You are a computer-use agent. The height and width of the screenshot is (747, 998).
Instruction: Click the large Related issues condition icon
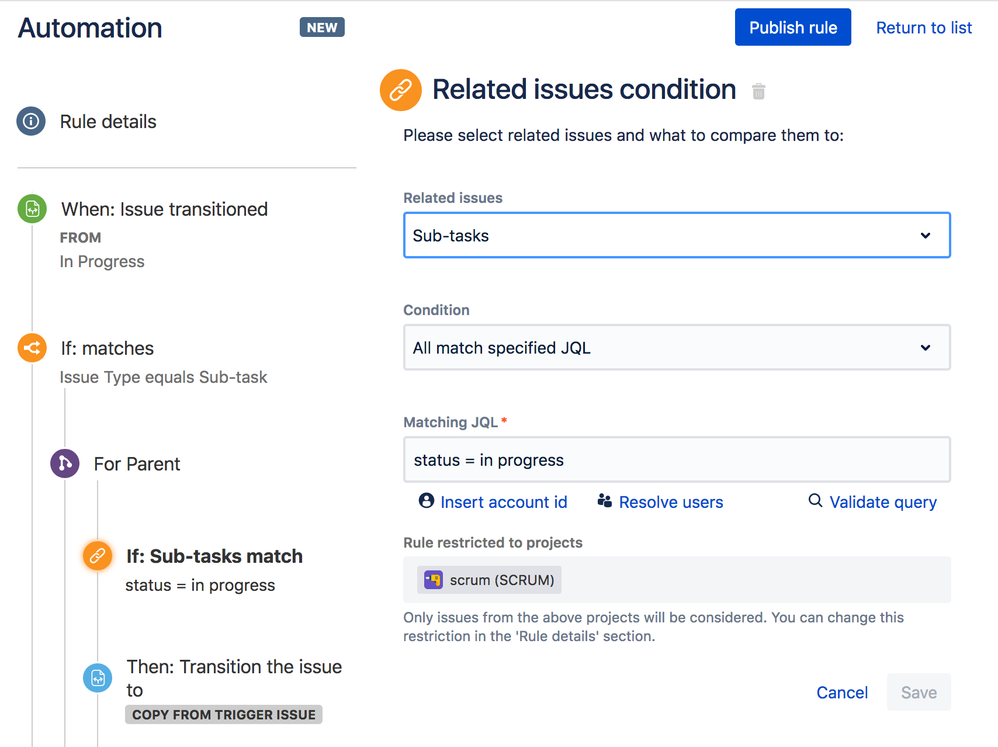tap(400, 90)
